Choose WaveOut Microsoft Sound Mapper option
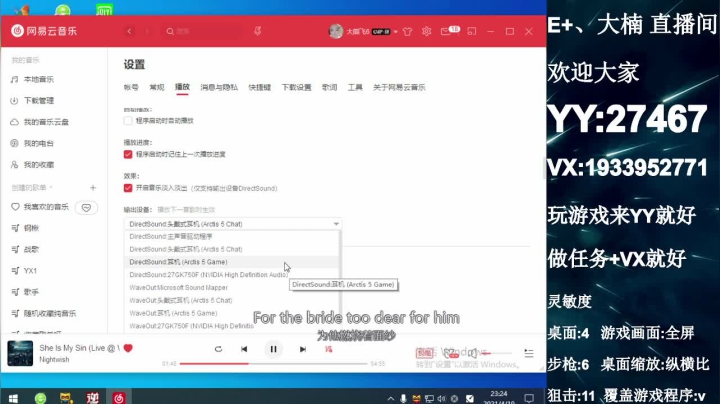This screenshot has width=720, height=404. 232,288
